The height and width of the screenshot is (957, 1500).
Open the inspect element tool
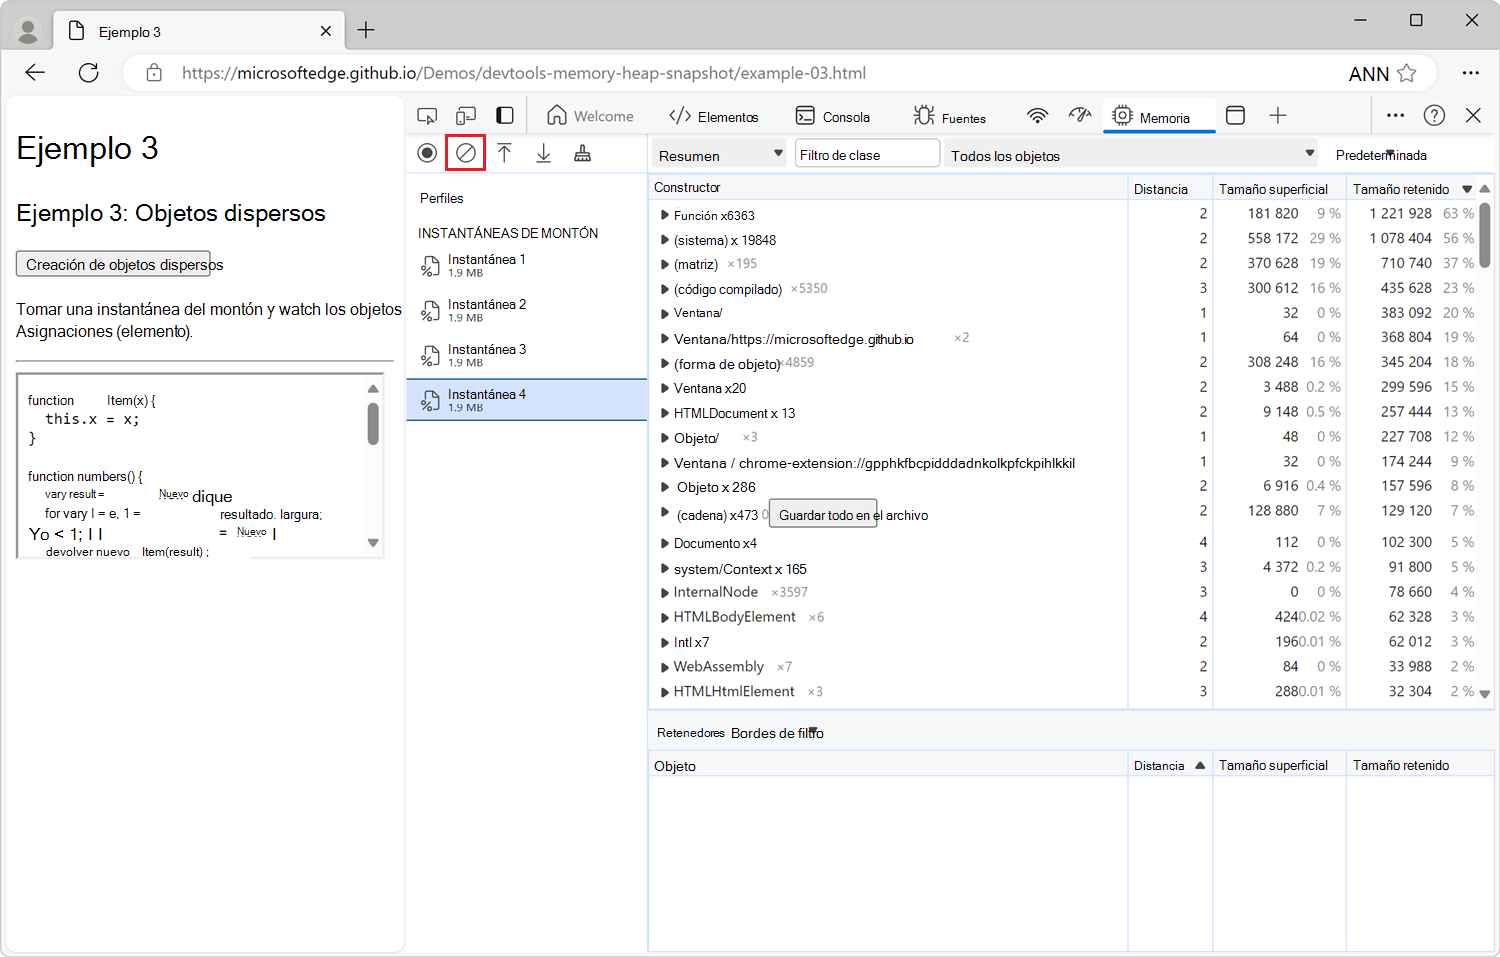coord(427,116)
